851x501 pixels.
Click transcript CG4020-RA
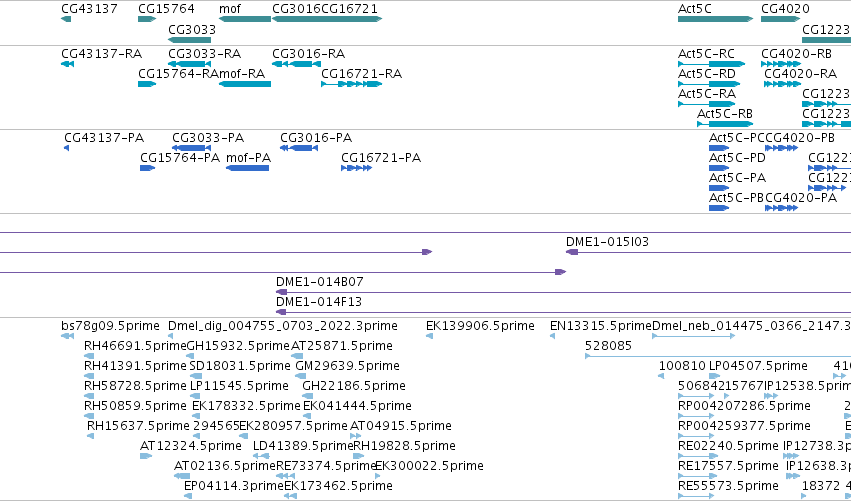click(x=782, y=84)
